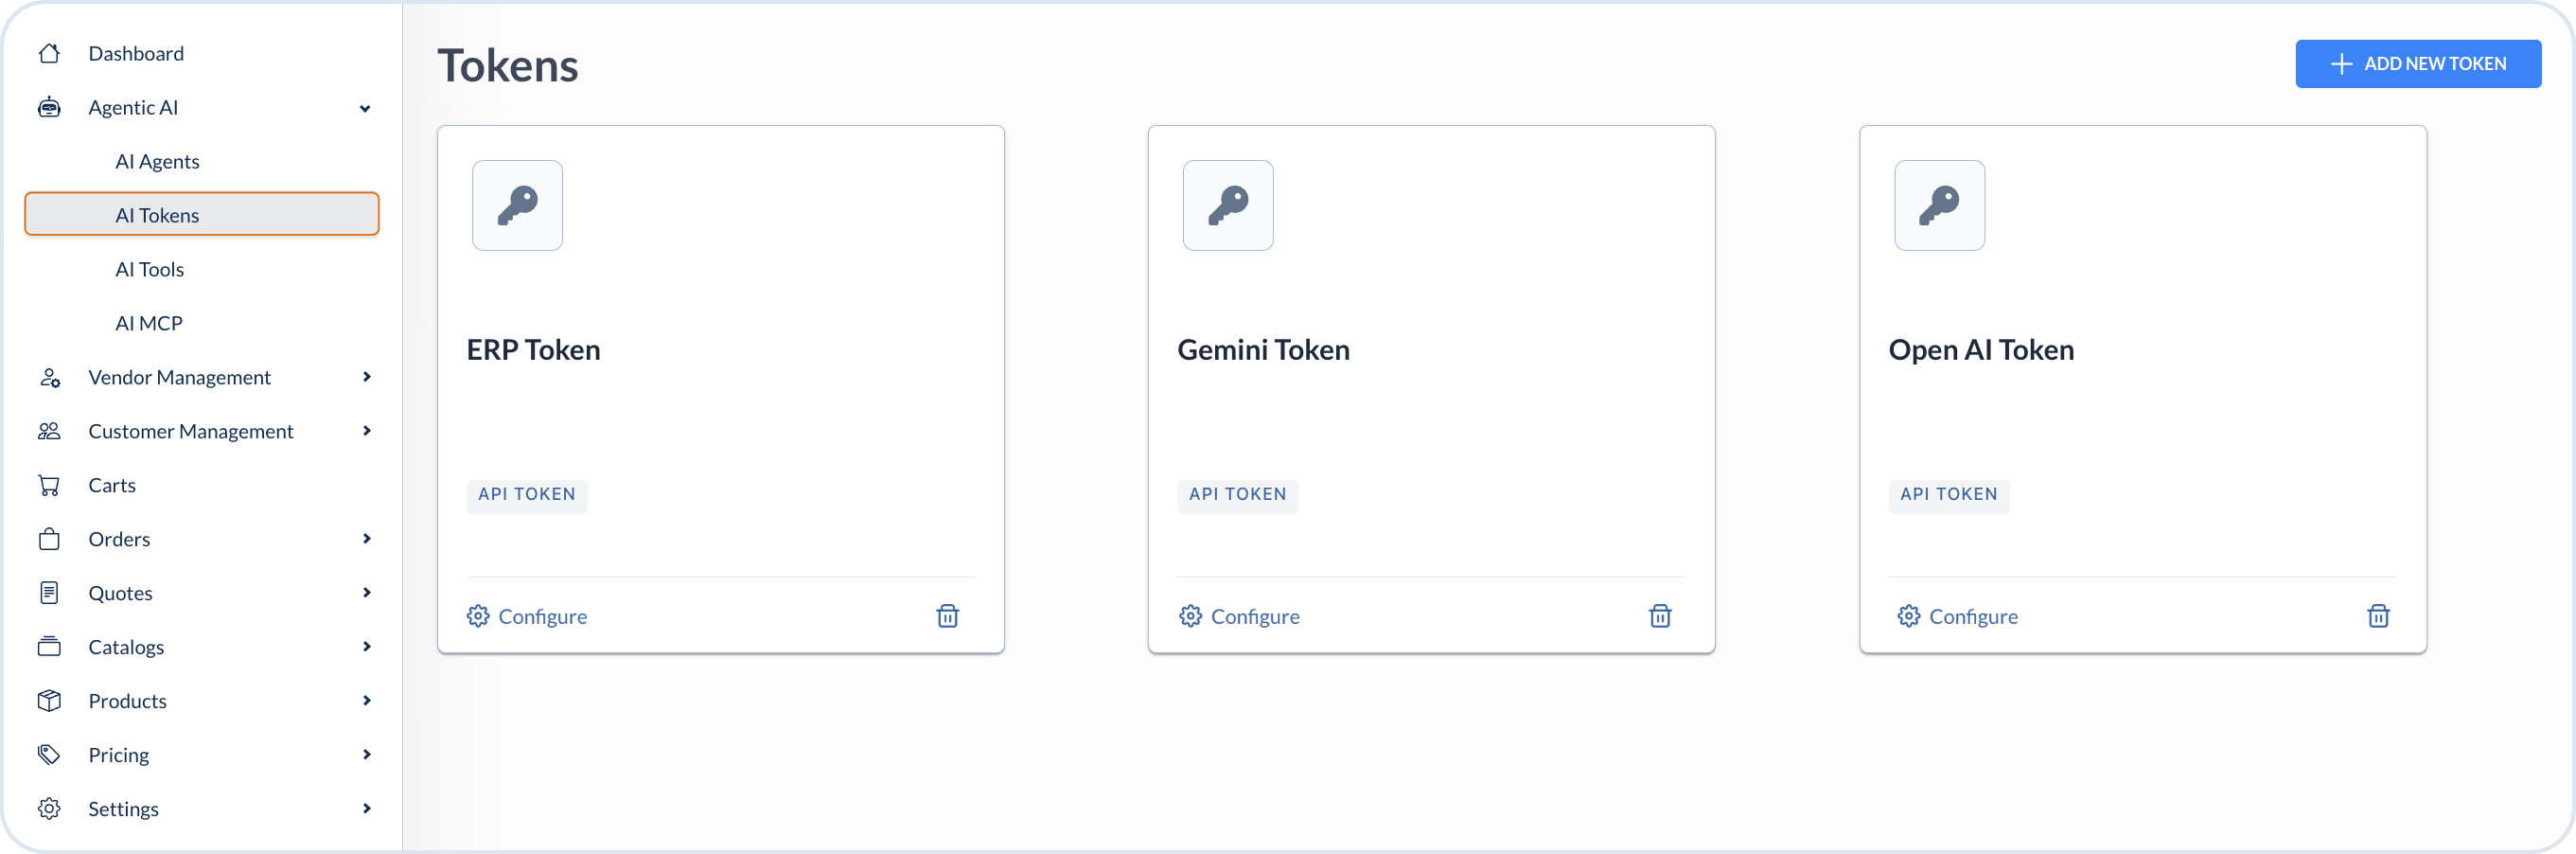Expand the Settings section

(x=366, y=808)
